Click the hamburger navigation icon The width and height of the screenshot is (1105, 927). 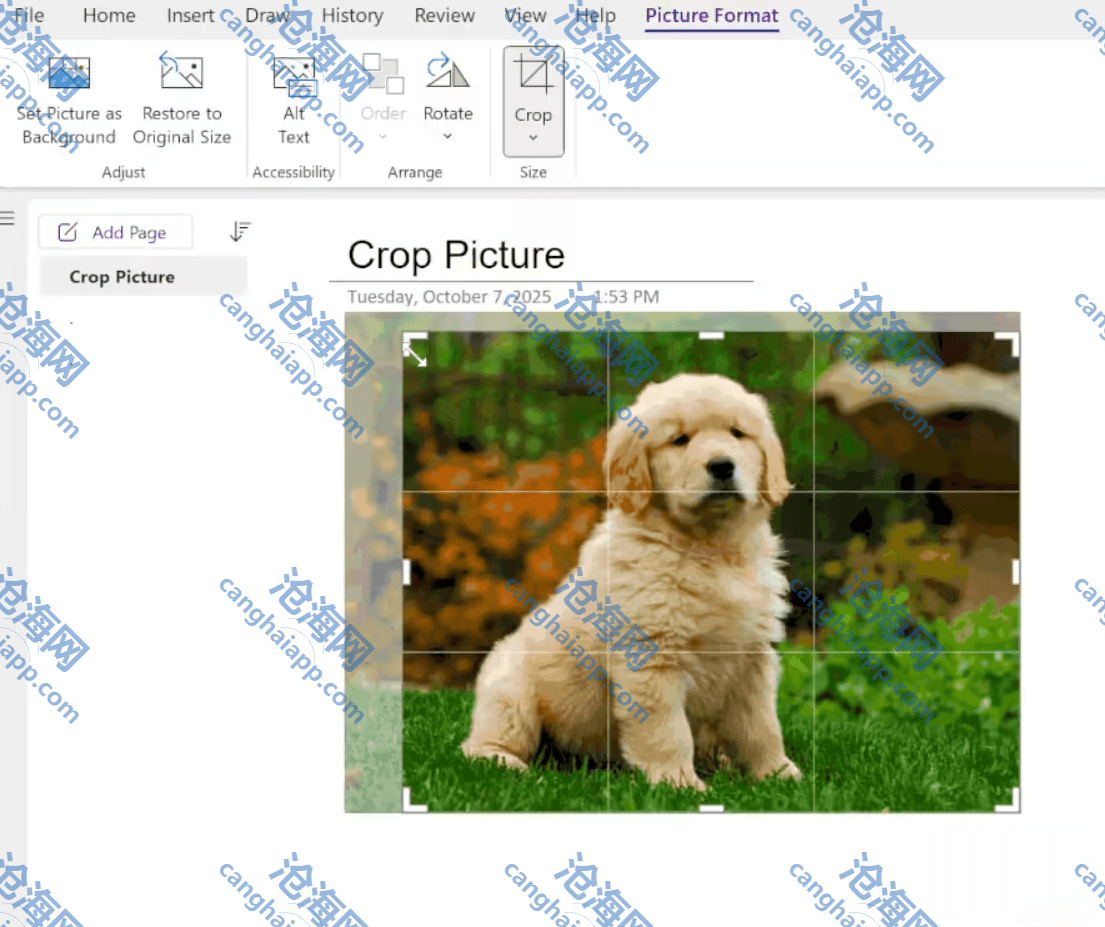pos(8,219)
